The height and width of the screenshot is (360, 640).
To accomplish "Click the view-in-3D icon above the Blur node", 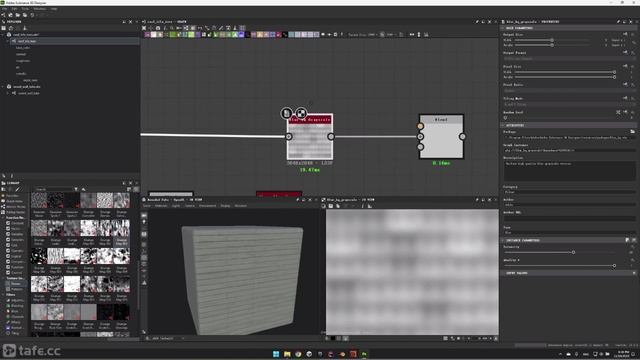I will point(301,113).
